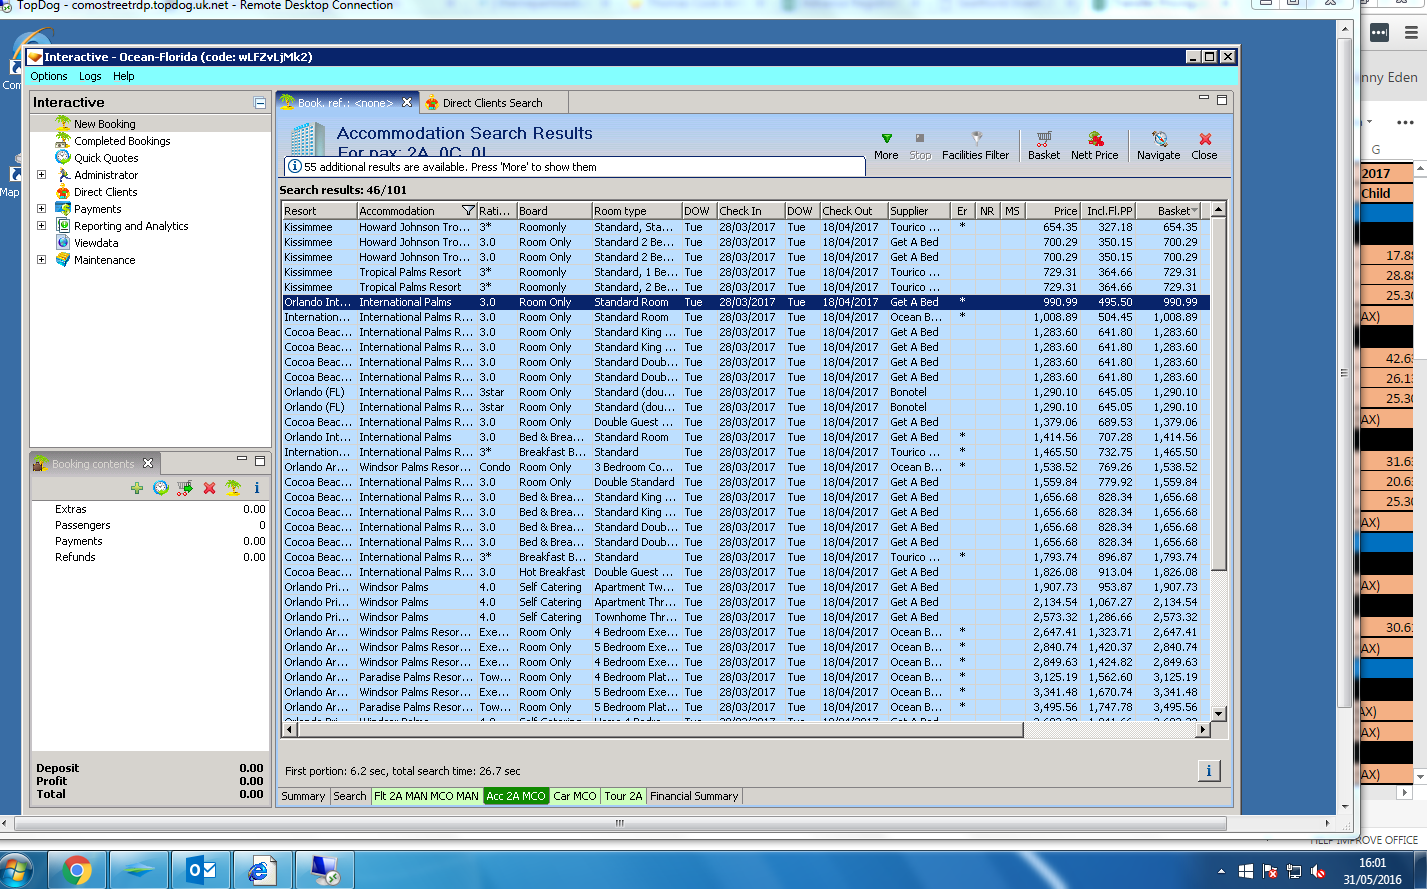Image resolution: width=1427 pixels, height=889 pixels.
Task: Open the Logs menu
Action: click(x=90, y=76)
